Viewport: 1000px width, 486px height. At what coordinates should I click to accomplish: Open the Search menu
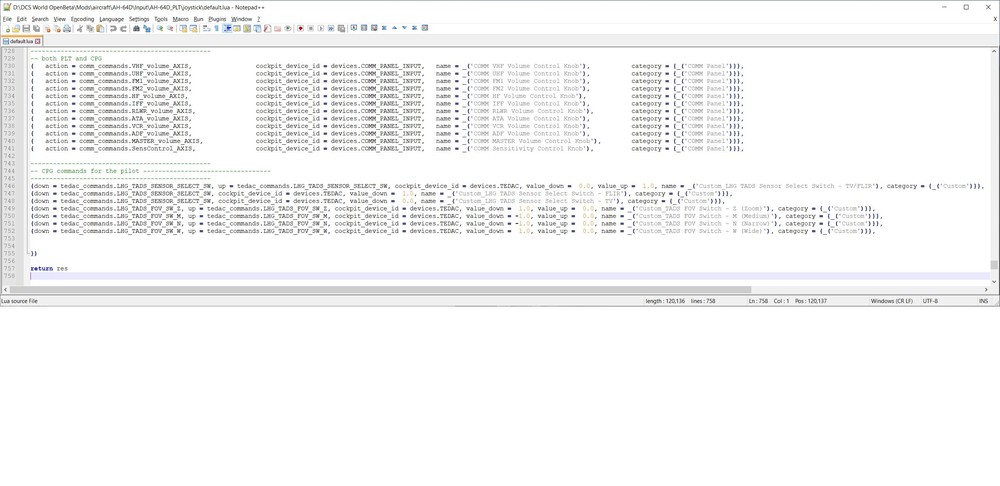tap(40, 19)
